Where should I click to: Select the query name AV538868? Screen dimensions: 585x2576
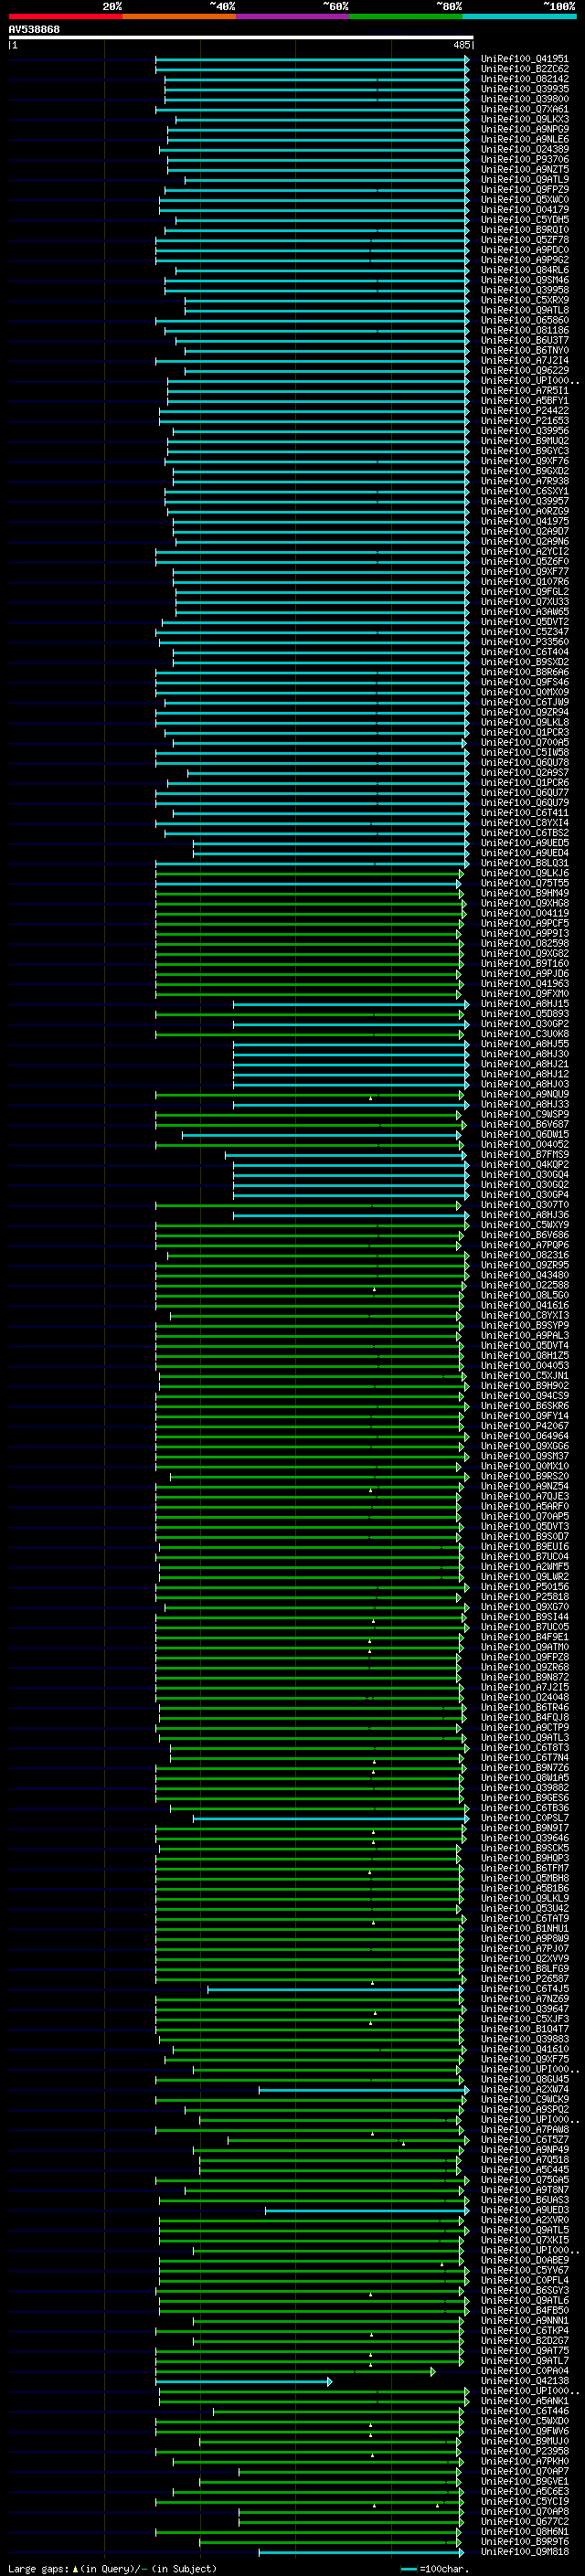(x=34, y=30)
